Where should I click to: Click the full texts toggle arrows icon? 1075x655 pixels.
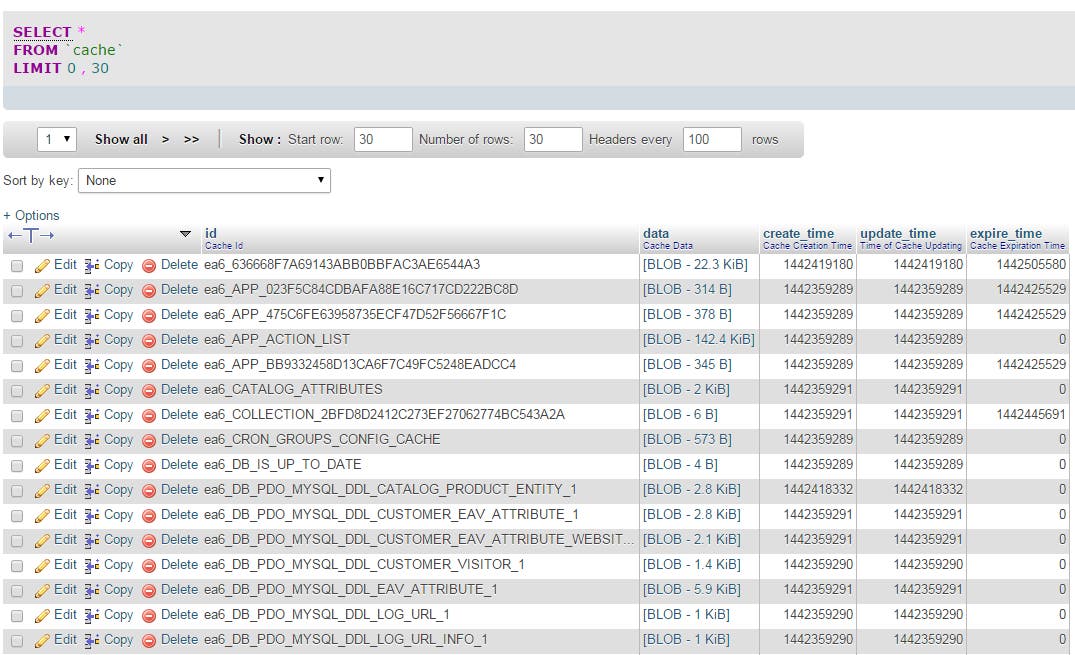click(x=31, y=235)
